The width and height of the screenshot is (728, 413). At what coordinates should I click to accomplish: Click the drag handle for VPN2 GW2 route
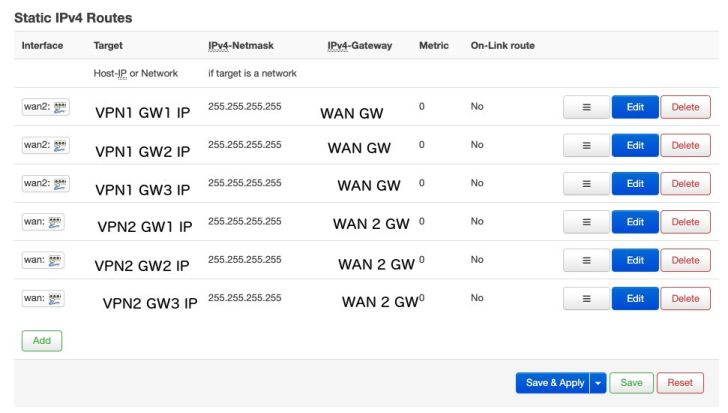585,260
